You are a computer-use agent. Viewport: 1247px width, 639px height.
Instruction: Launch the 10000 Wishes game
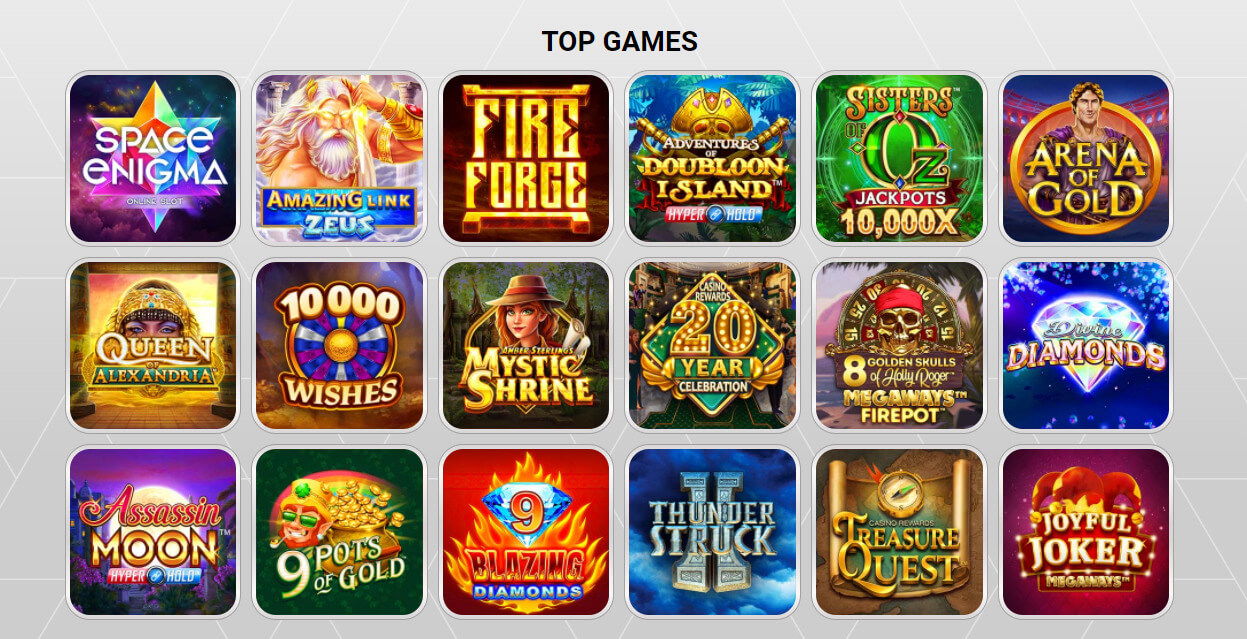[x=339, y=345]
